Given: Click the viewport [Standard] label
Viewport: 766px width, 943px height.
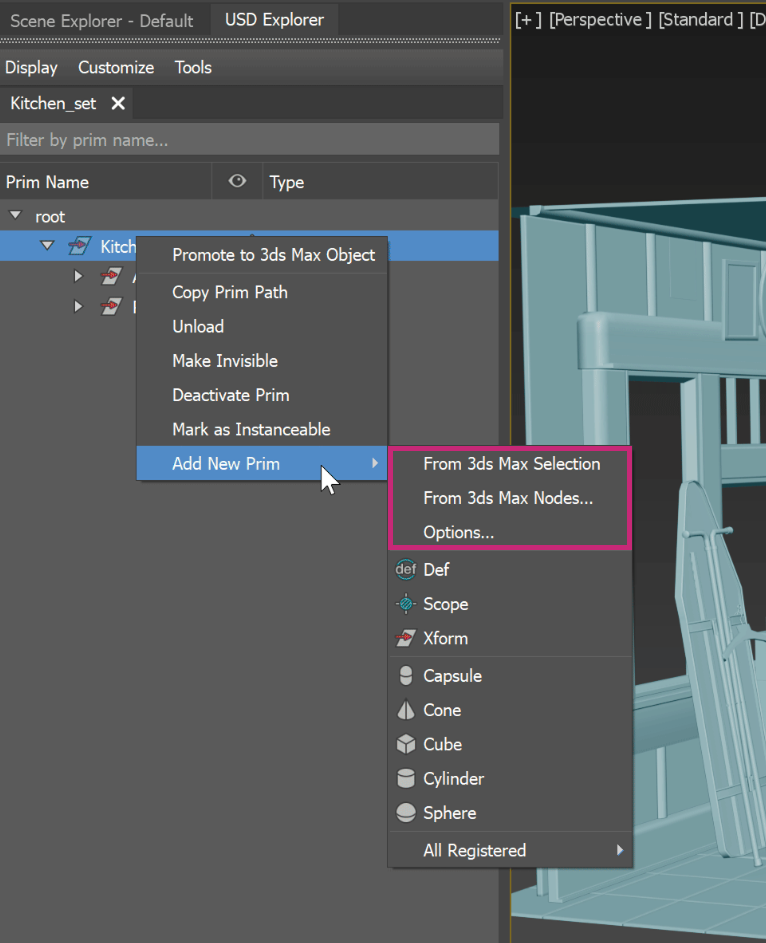Looking at the screenshot, I should pos(701,20).
